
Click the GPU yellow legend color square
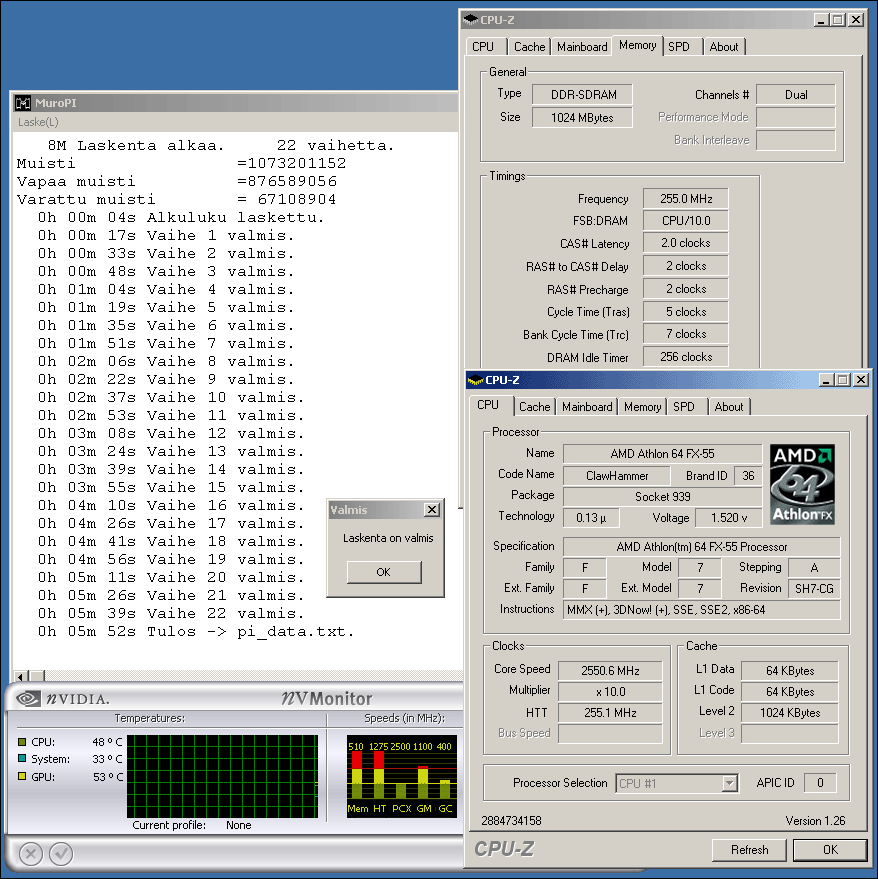pyautogui.click(x=22, y=777)
